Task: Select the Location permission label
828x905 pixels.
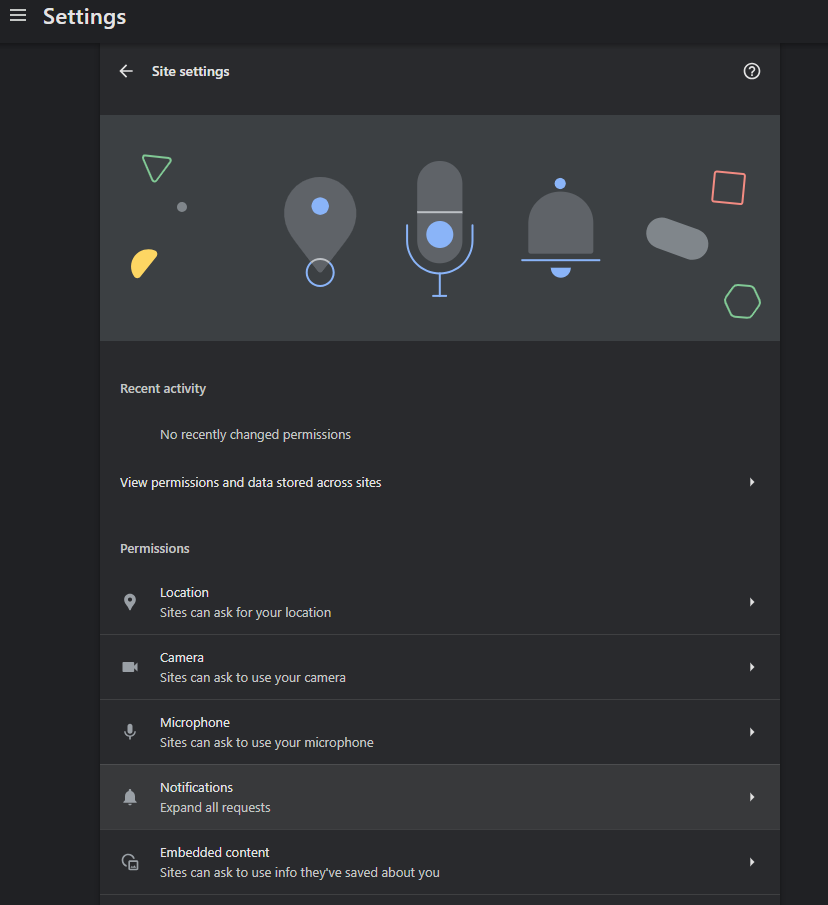Action: pyautogui.click(x=184, y=593)
